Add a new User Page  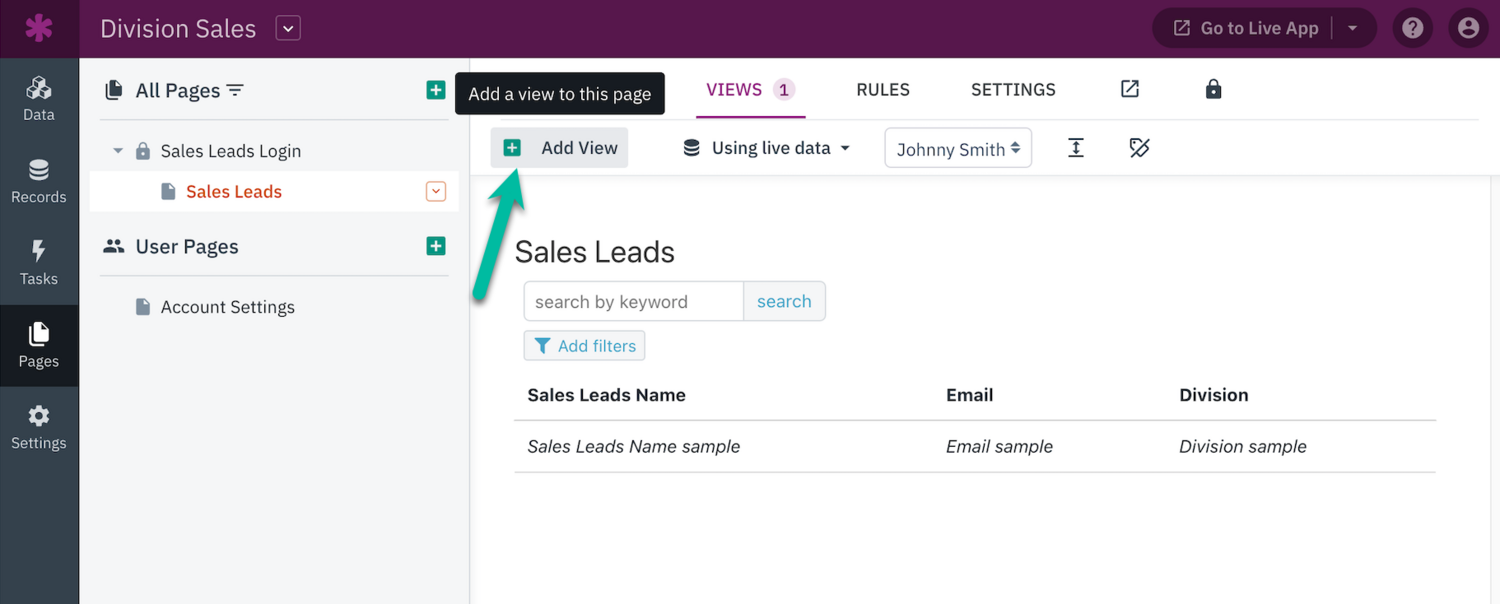click(x=436, y=246)
